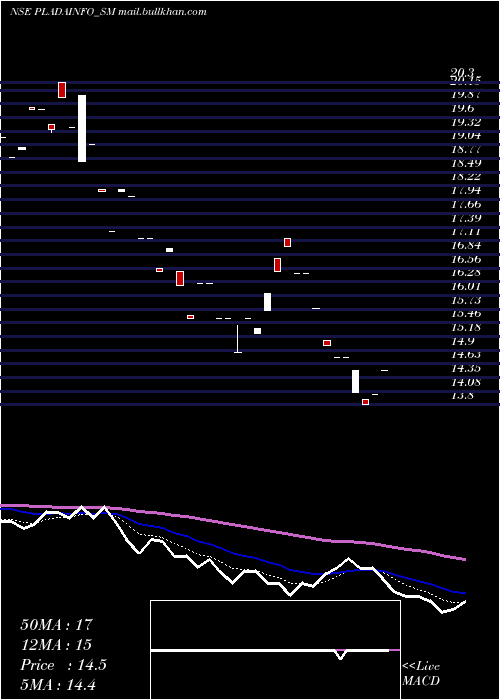Click the 17.39 price axis label

[x=466, y=218]
